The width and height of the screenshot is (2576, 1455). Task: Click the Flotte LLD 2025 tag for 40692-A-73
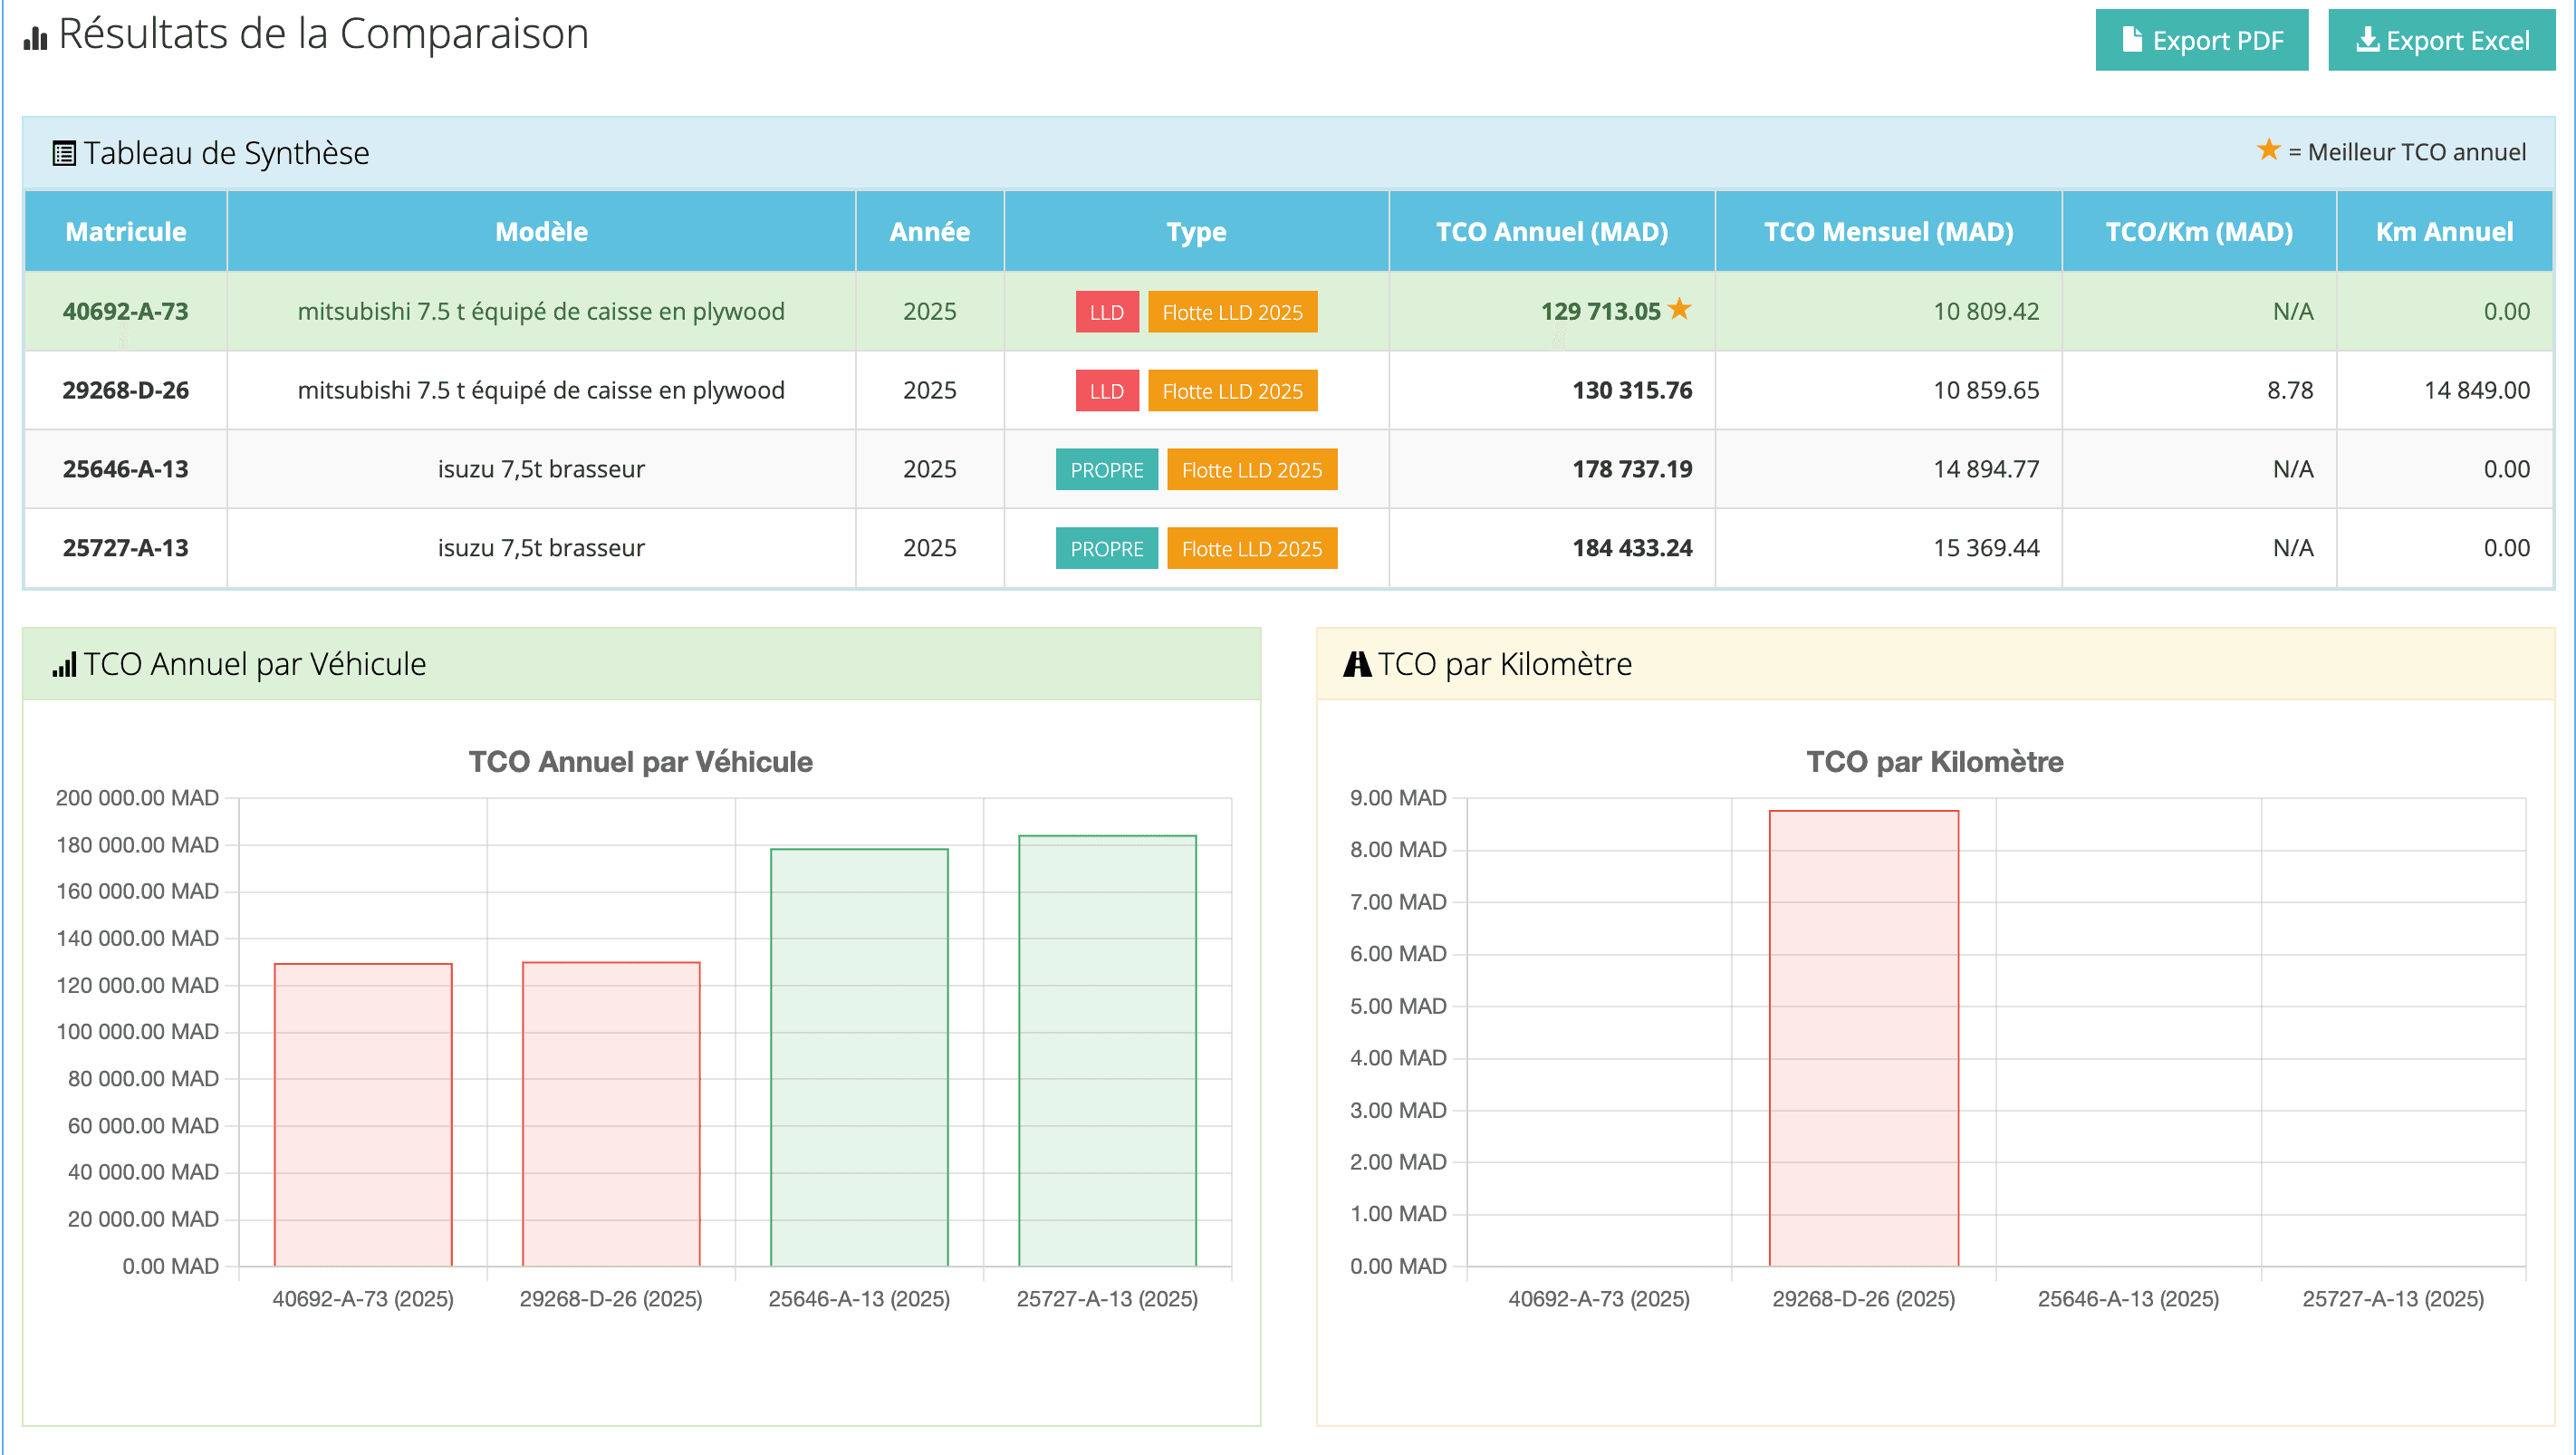(1232, 311)
